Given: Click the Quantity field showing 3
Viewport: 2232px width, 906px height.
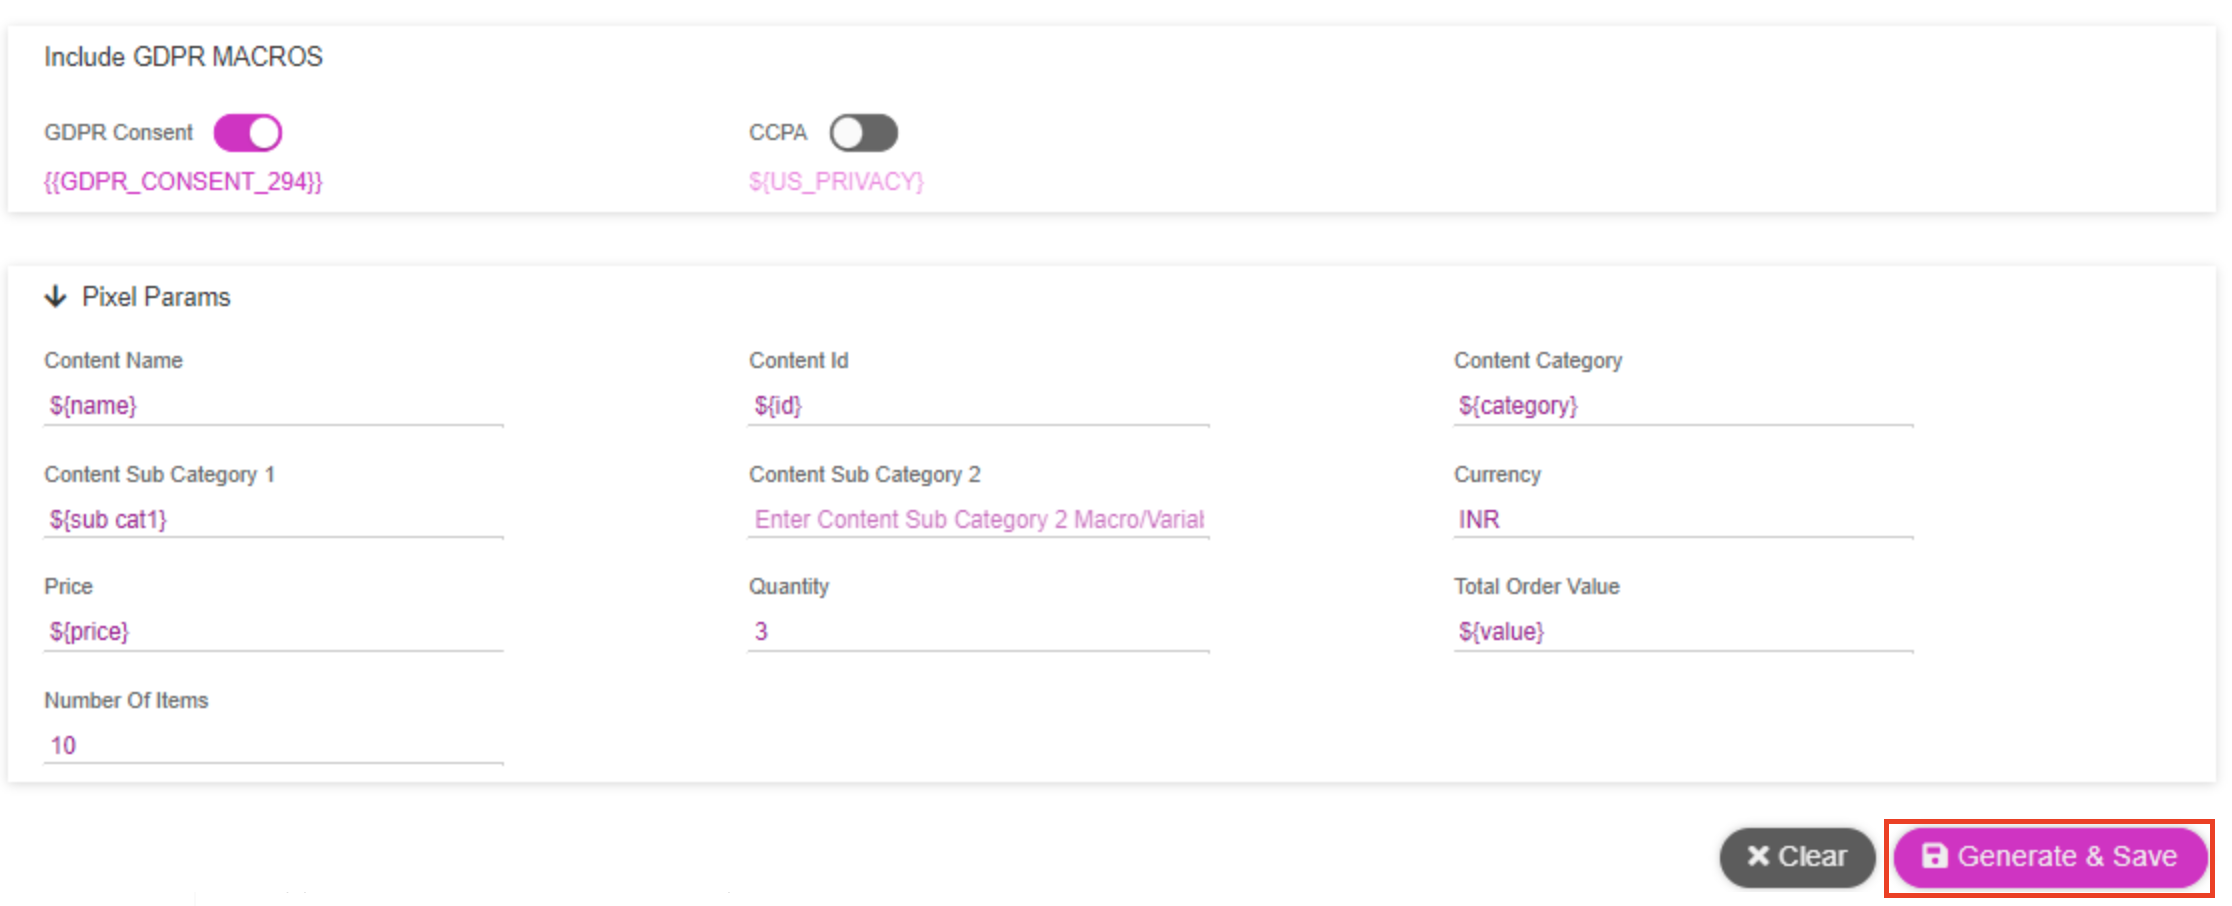Looking at the screenshot, I should coord(978,632).
